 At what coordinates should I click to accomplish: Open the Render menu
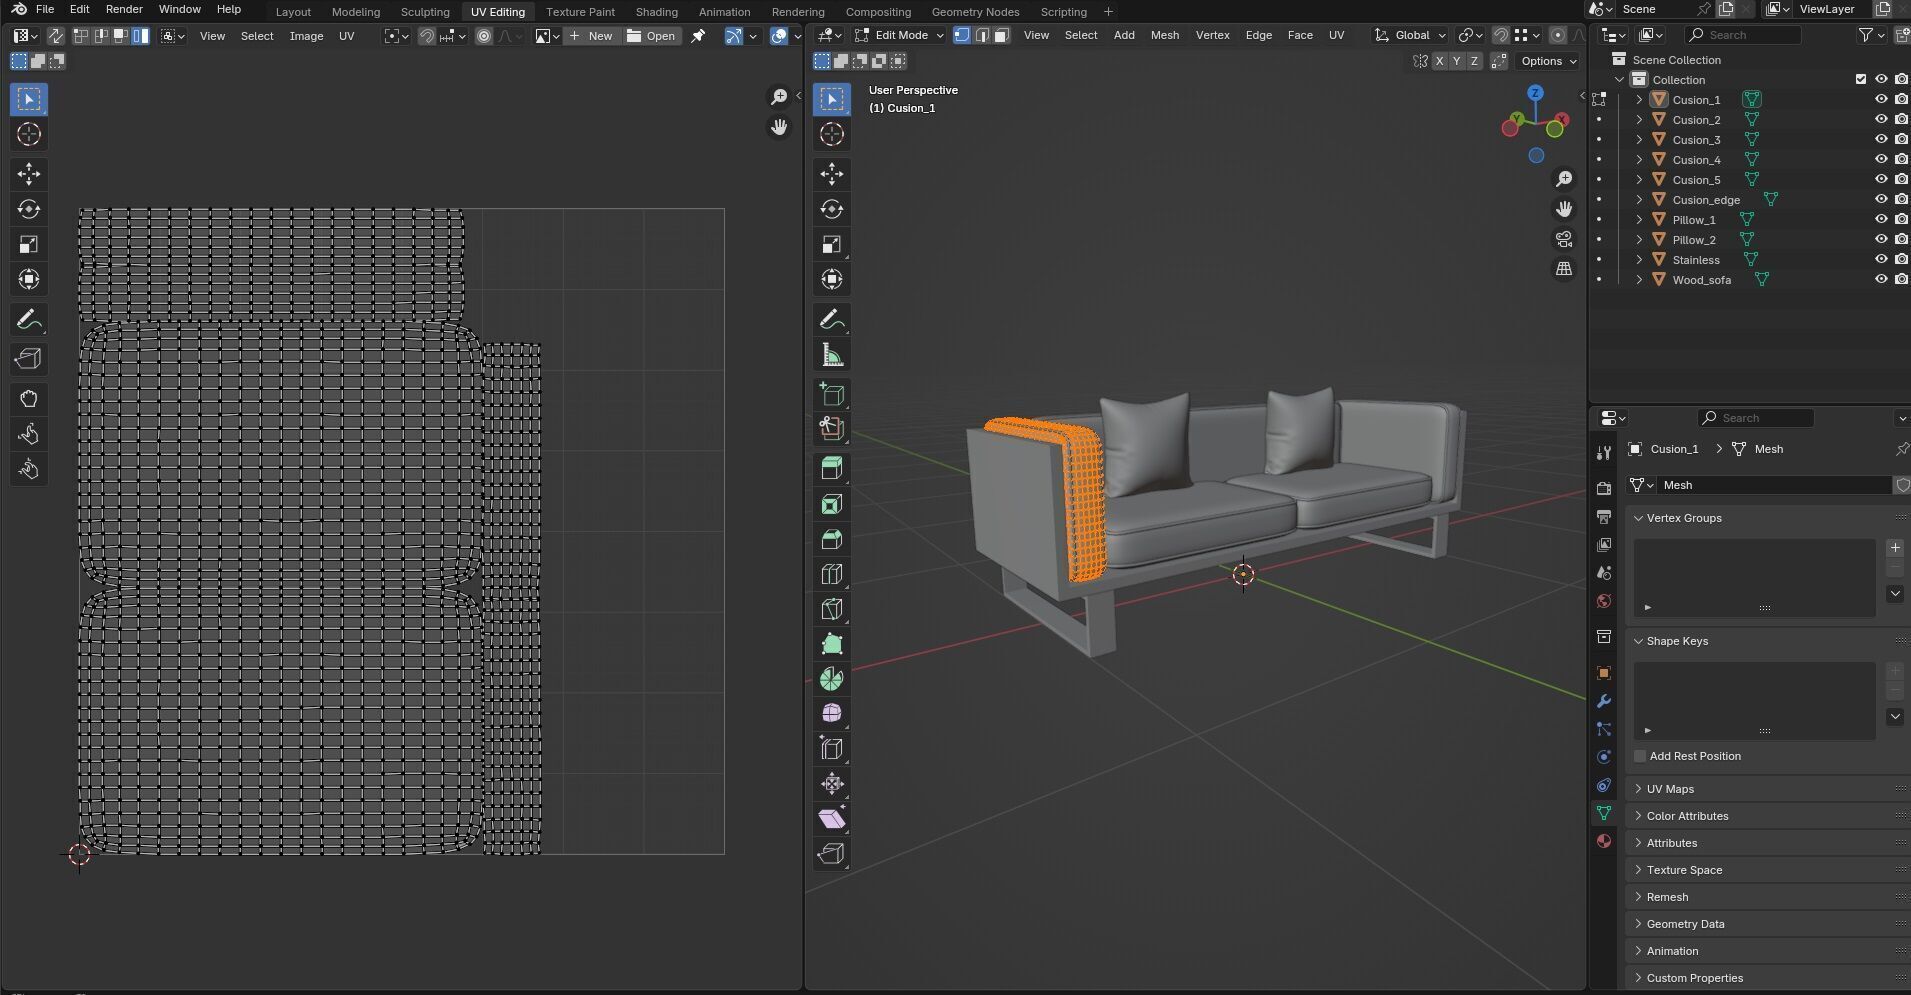click(124, 9)
